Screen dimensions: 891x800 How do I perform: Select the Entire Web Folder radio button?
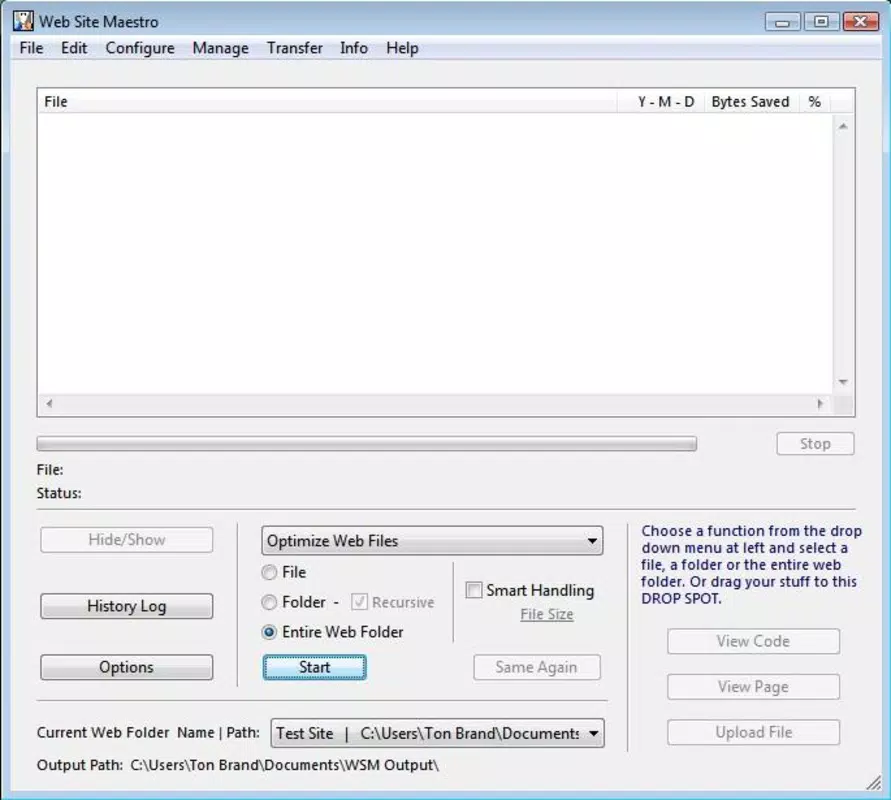coord(269,632)
